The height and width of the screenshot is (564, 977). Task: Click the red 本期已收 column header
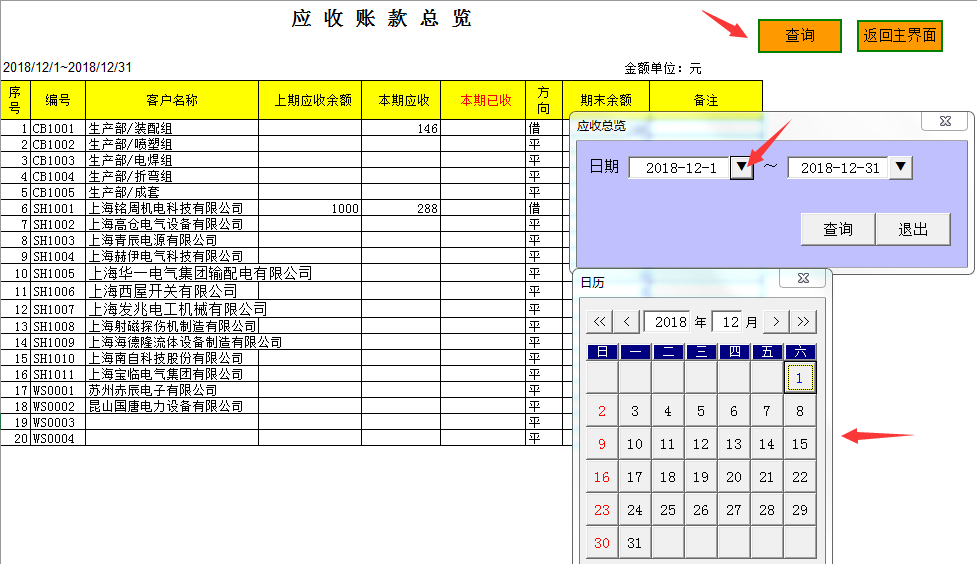click(484, 100)
